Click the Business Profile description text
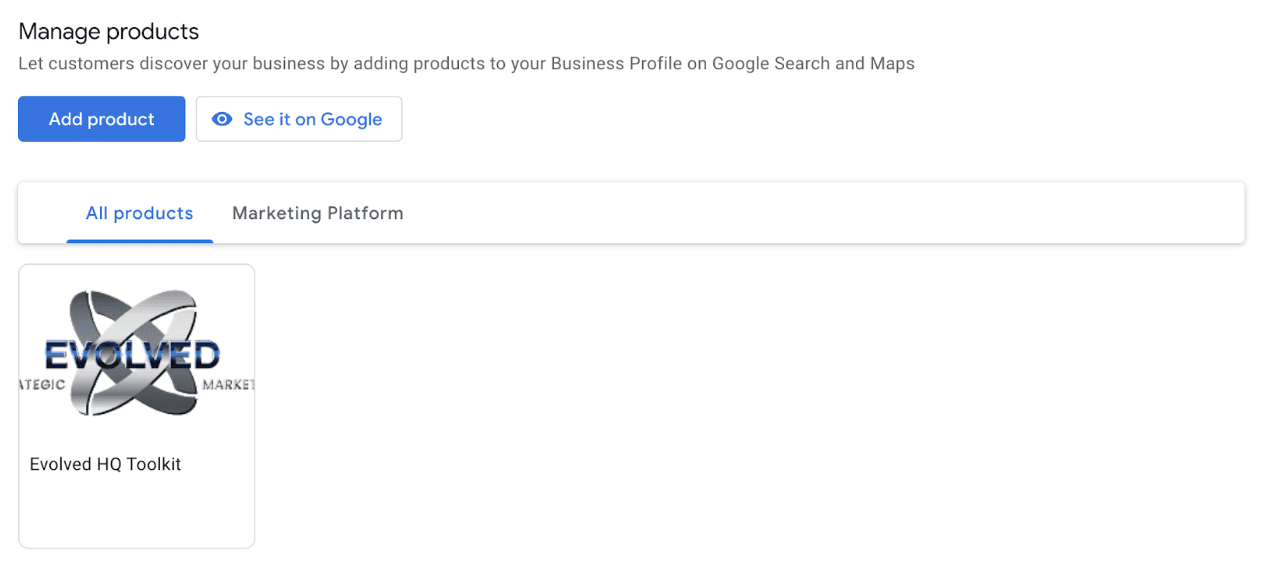Screen dimensions: 1274x574 (x=466, y=63)
